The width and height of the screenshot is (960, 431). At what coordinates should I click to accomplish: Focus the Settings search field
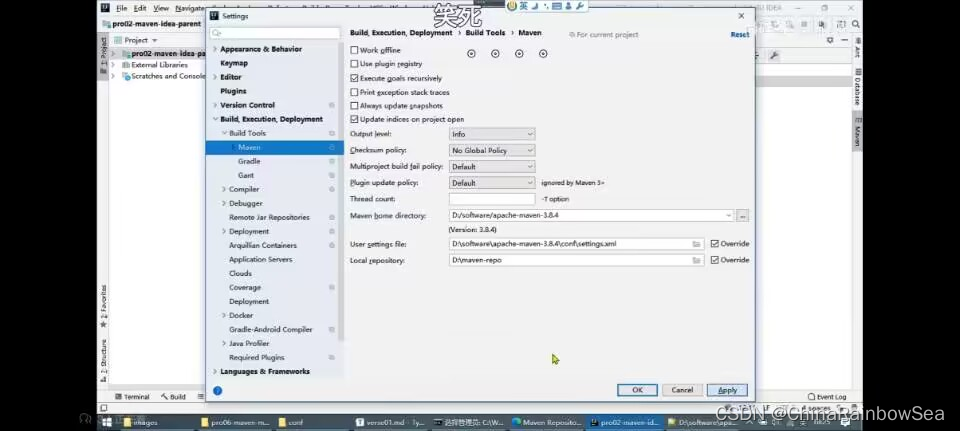(275, 33)
